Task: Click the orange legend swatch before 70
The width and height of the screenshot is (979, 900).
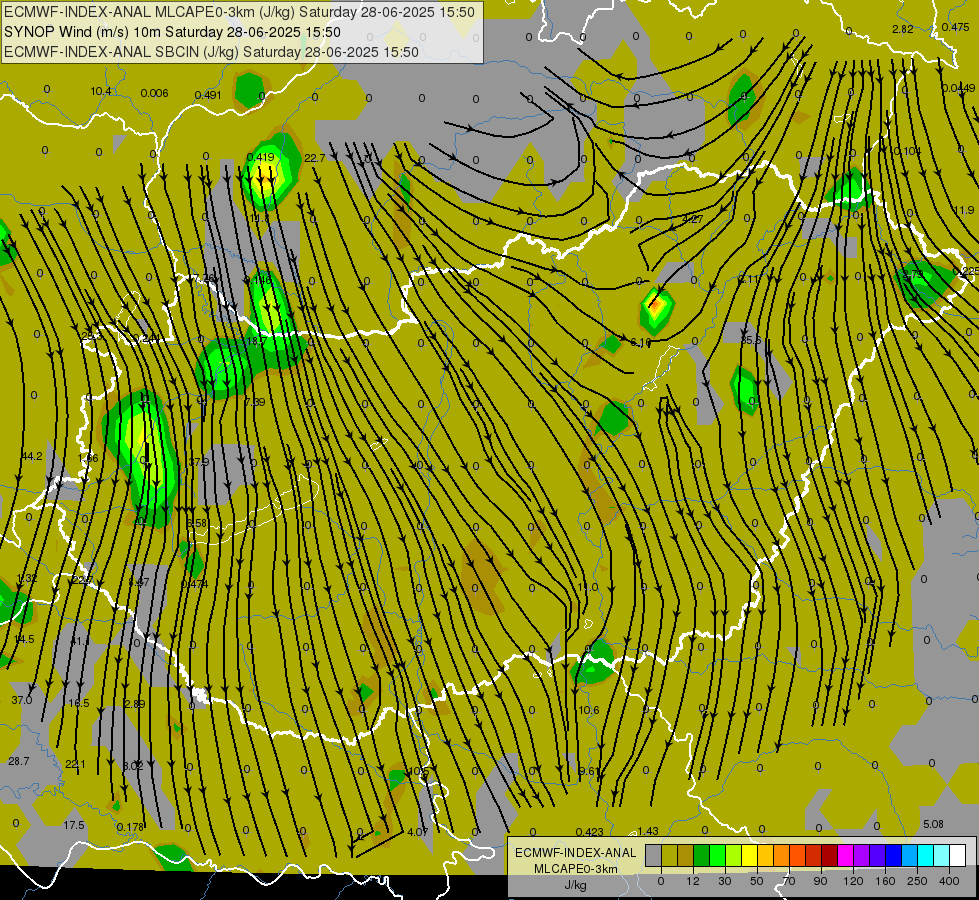Action: pyautogui.click(x=782, y=855)
